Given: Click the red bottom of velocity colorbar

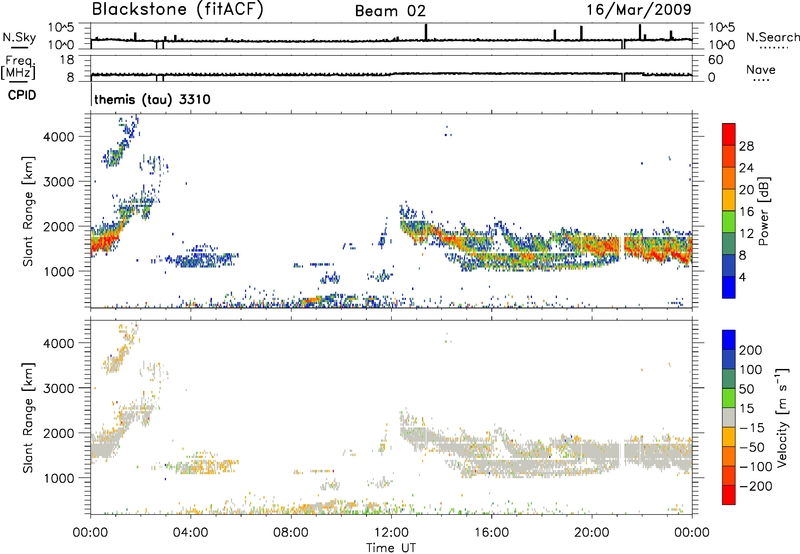Looking at the screenshot, I should pos(729,495).
